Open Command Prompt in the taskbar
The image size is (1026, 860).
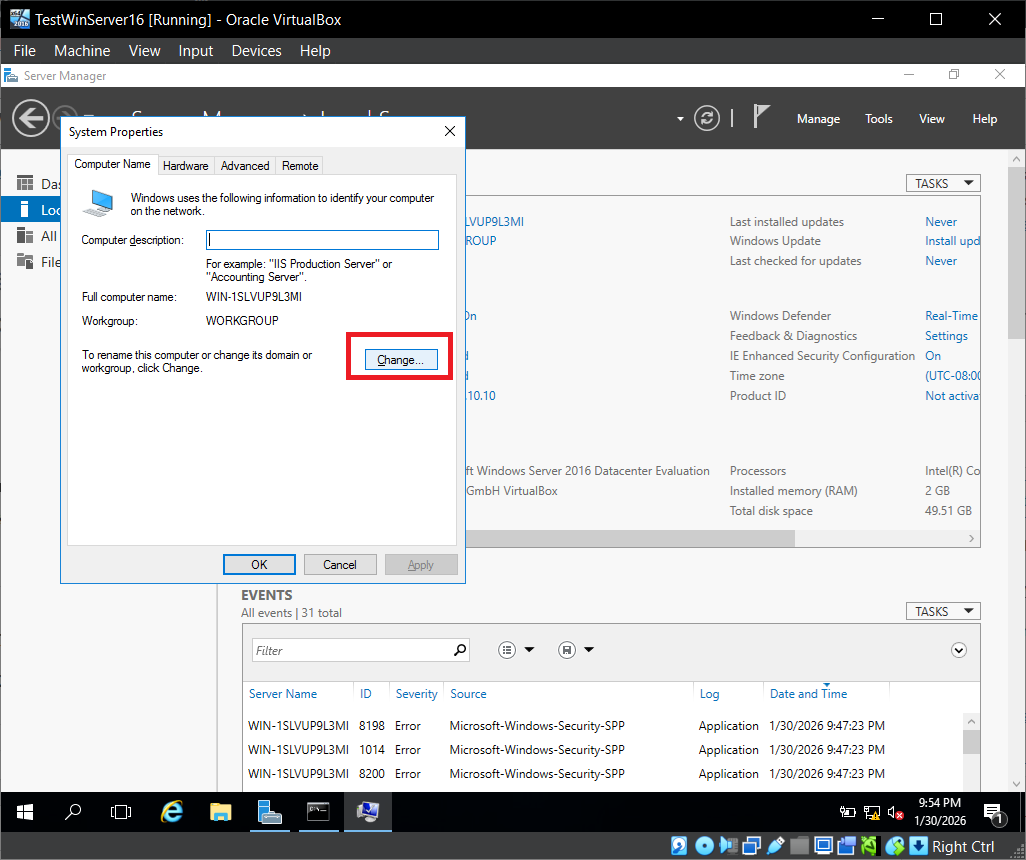[318, 812]
